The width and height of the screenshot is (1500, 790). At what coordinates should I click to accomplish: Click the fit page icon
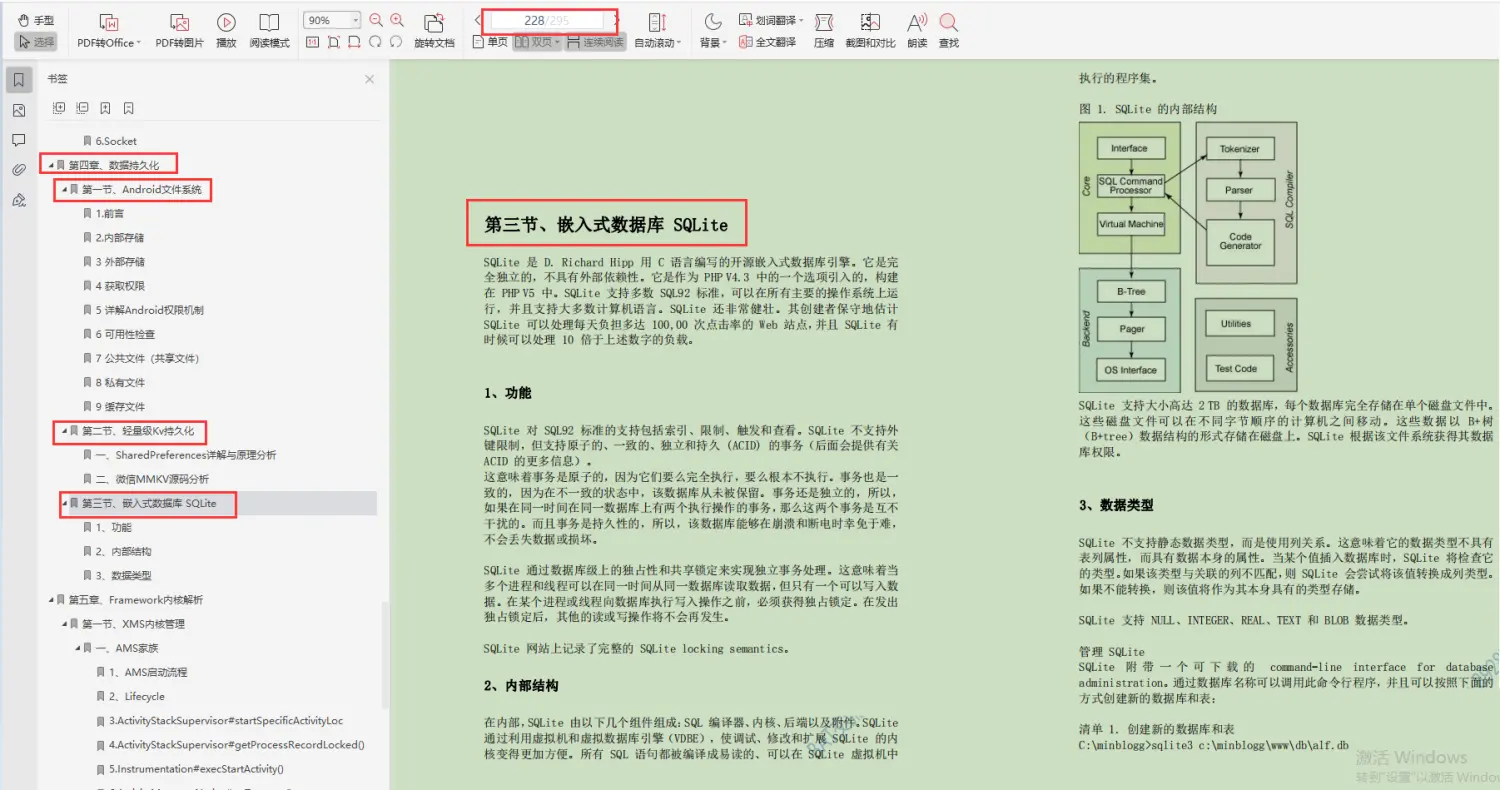[333, 42]
